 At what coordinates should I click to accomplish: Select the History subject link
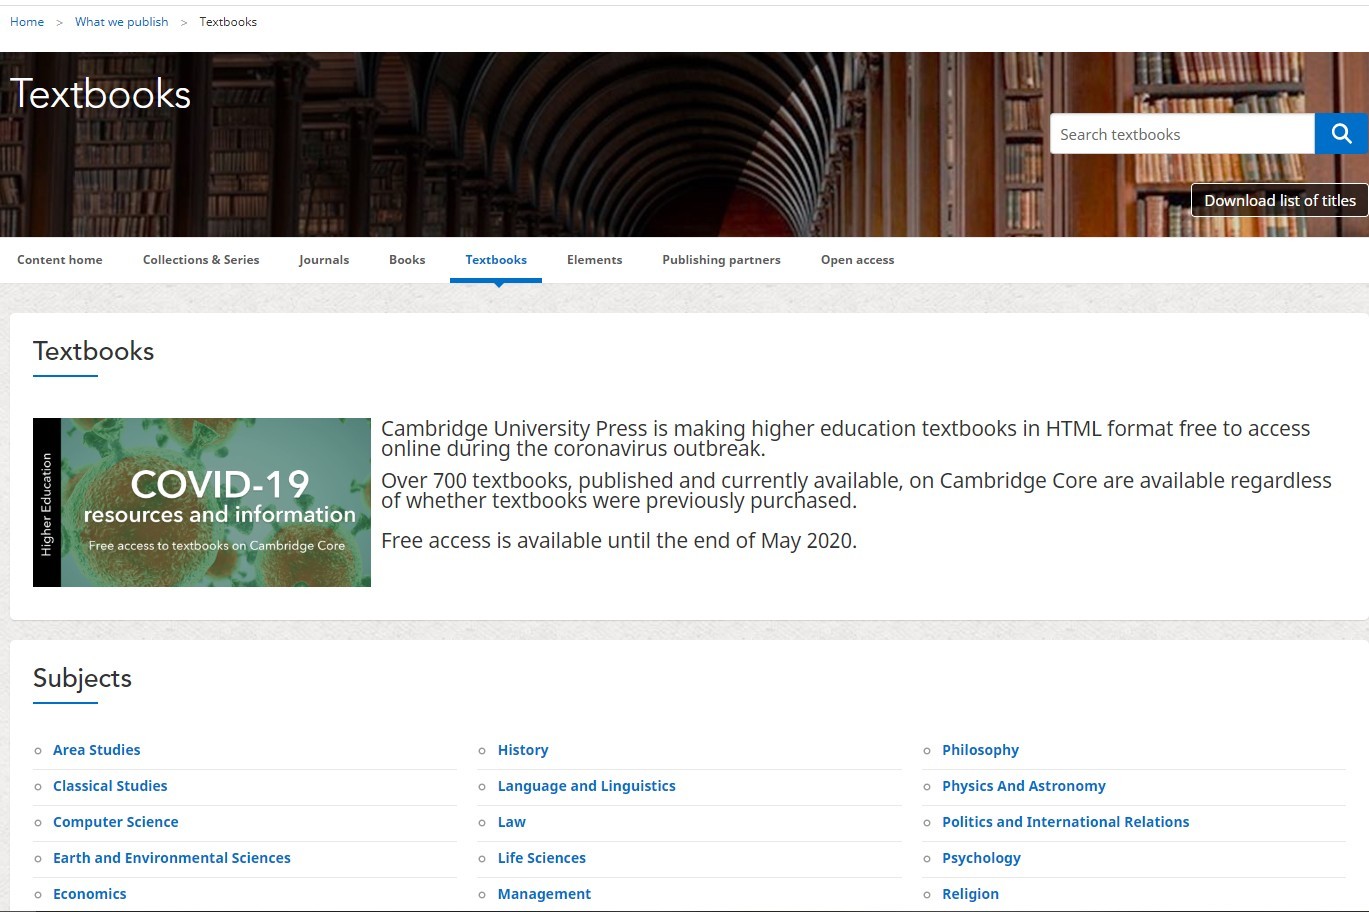(523, 750)
